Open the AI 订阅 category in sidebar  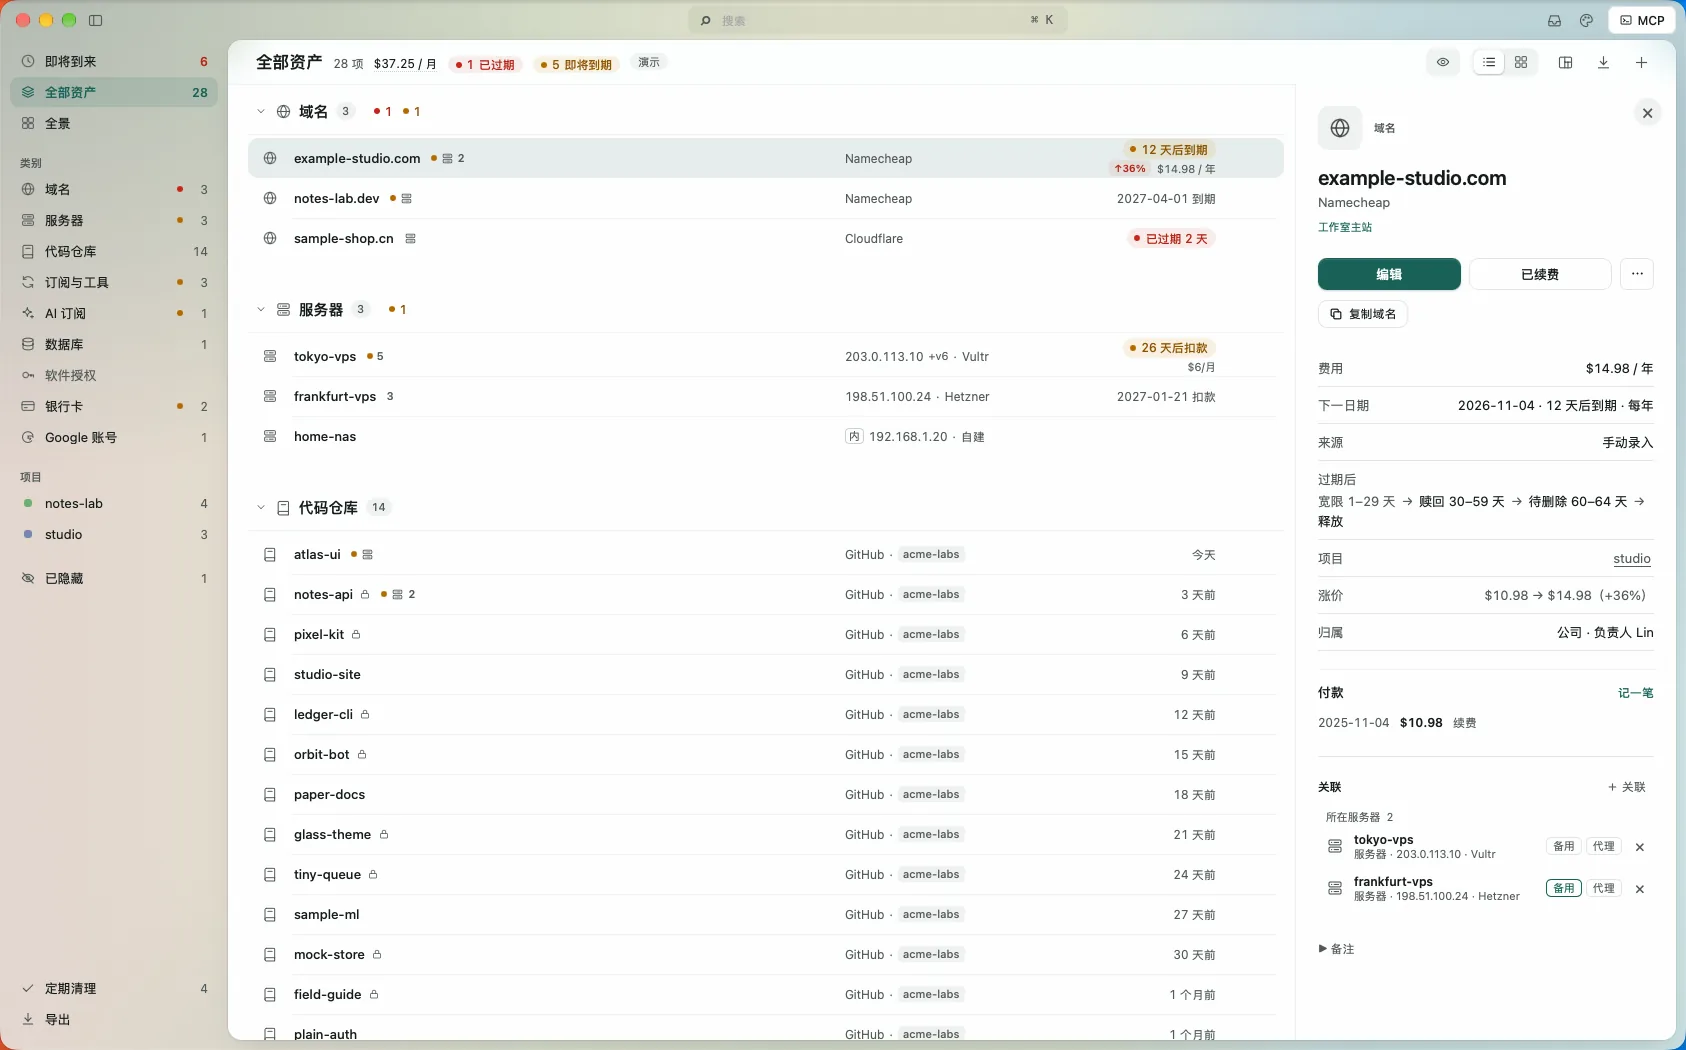tap(114, 313)
